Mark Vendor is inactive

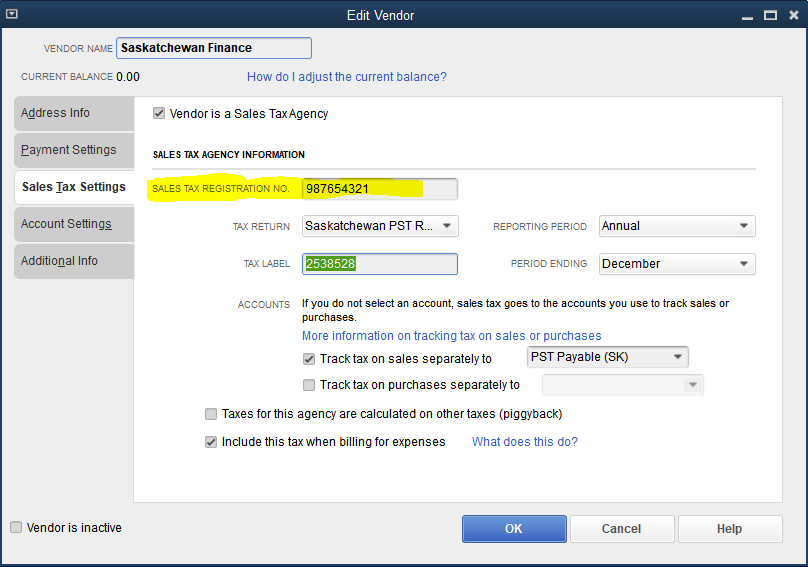(x=16, y=527)
